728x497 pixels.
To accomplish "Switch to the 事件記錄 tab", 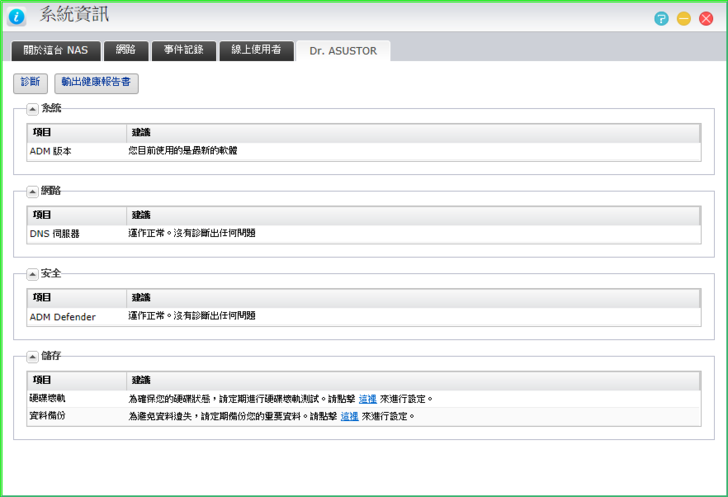I will pos(184,50).
